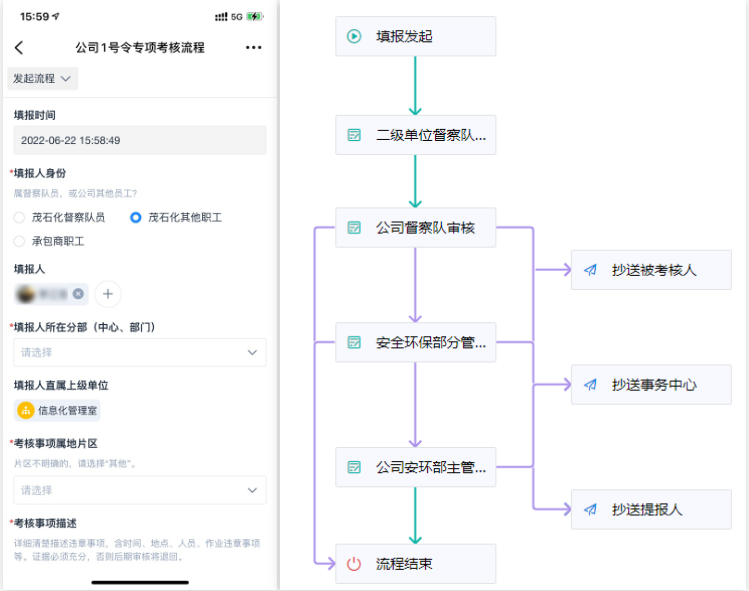This screenshot has height=591, width=749.
Task: Open the three-dot more options menu
Action: click(x=254, y=48)
